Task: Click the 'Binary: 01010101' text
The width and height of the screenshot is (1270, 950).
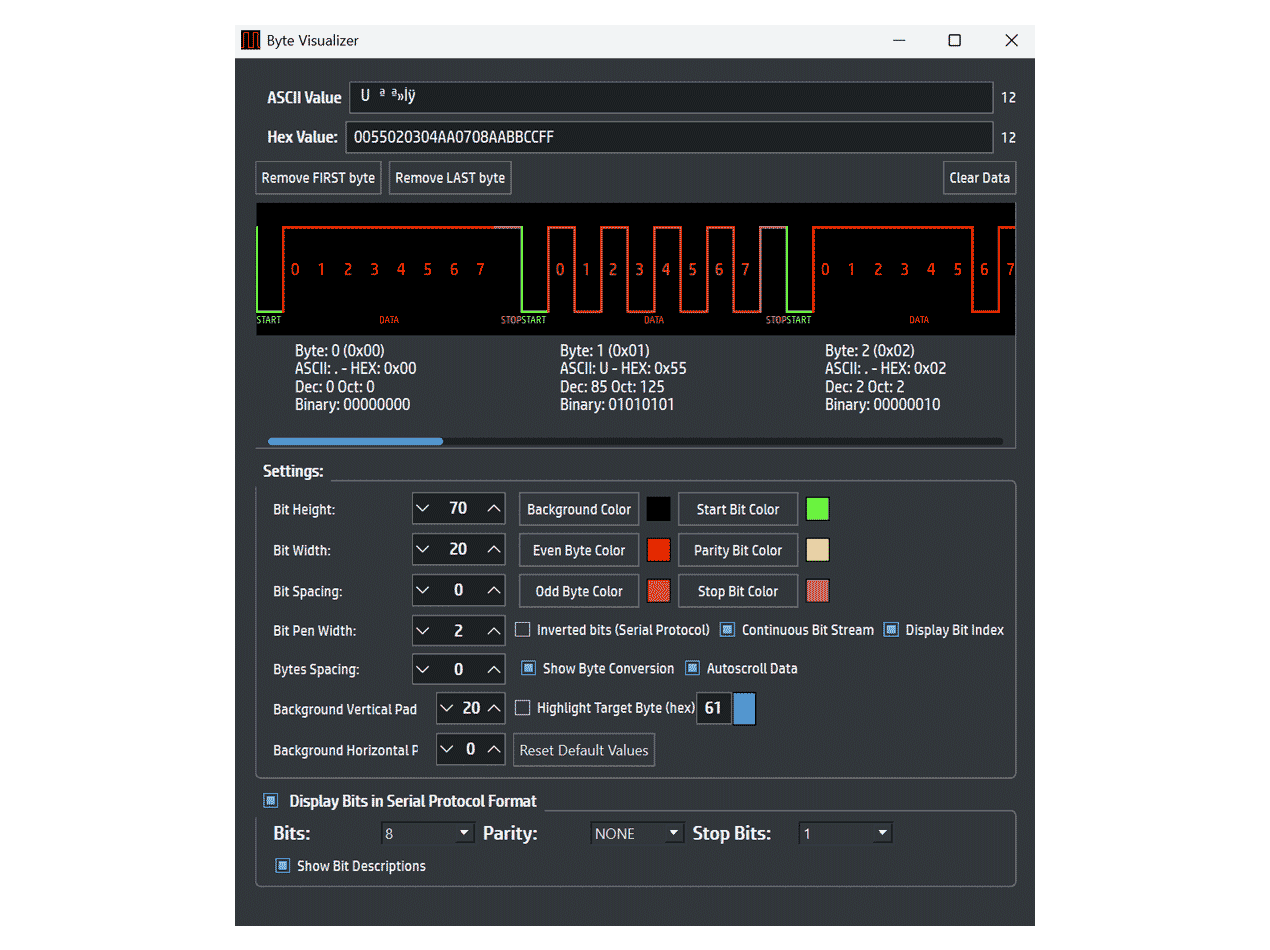Action: click(x=617, y=405)
